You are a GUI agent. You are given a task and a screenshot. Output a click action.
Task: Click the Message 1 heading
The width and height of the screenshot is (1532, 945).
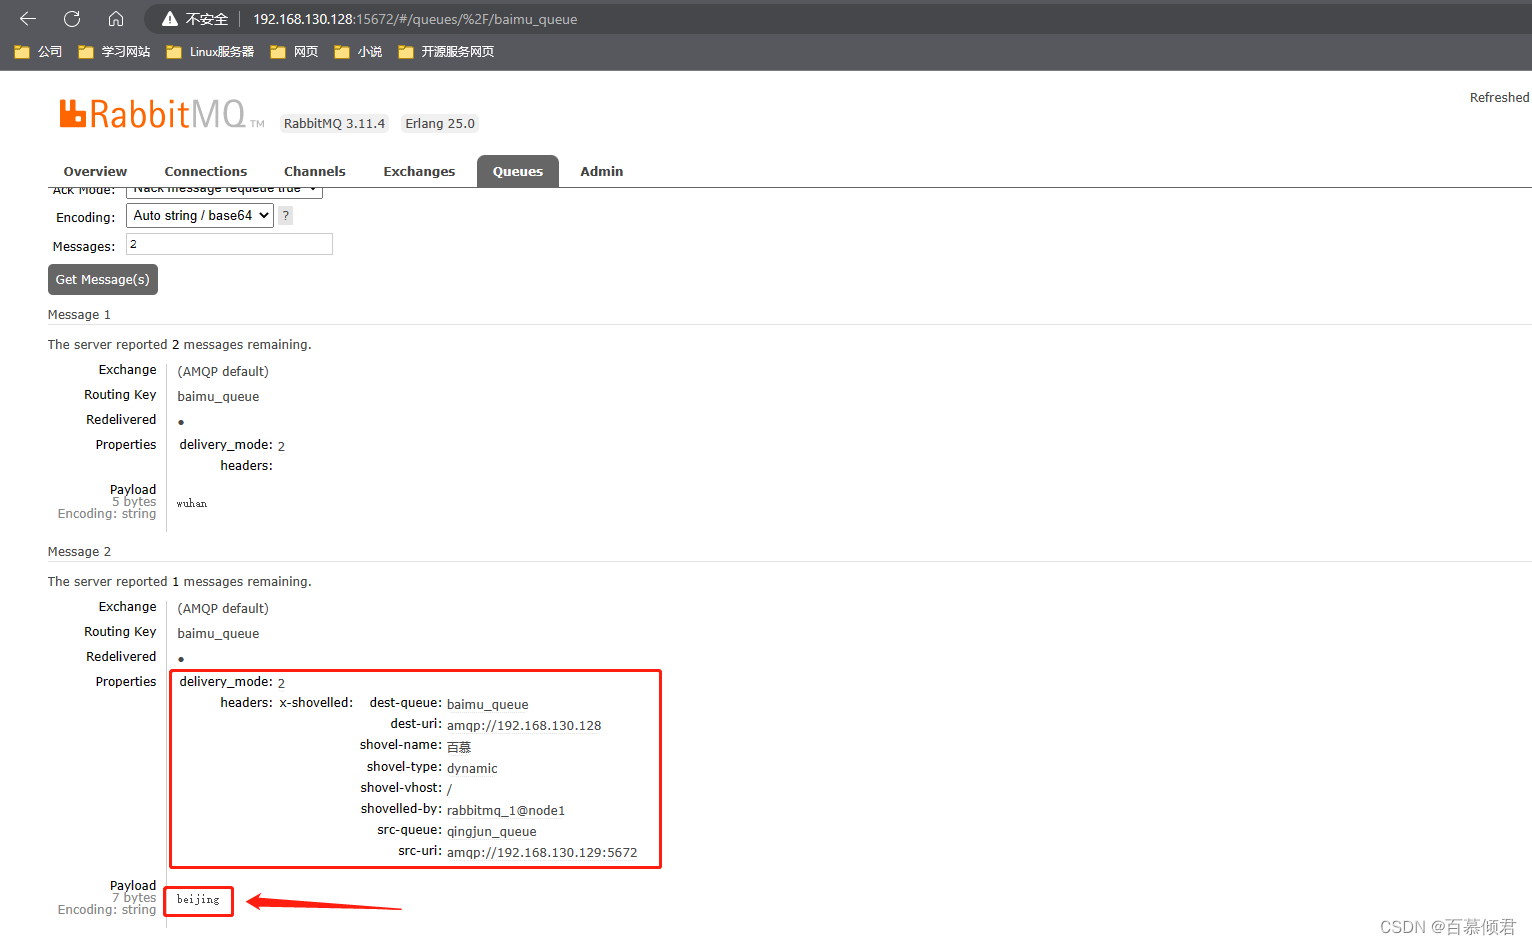(x=79, y=315)
